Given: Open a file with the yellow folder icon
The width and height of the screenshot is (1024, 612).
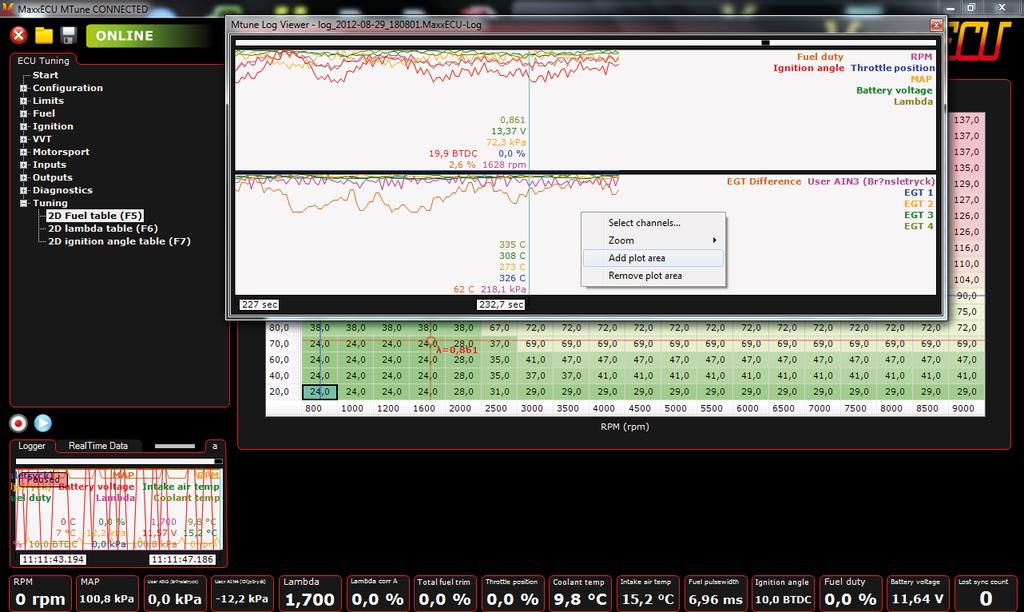Looking at the screenshot, I should (44, 35).
